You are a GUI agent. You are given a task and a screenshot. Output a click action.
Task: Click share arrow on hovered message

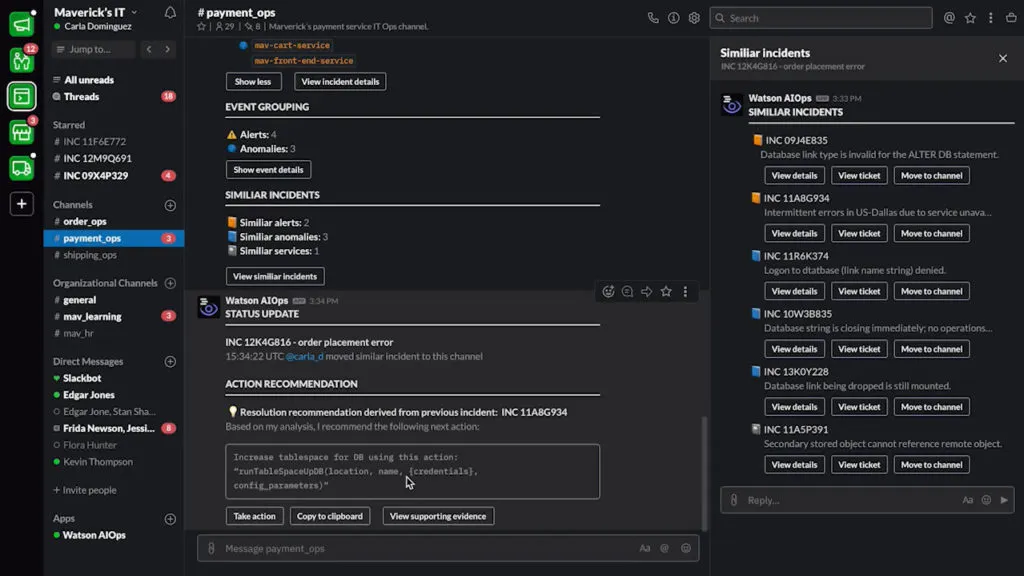646,292
